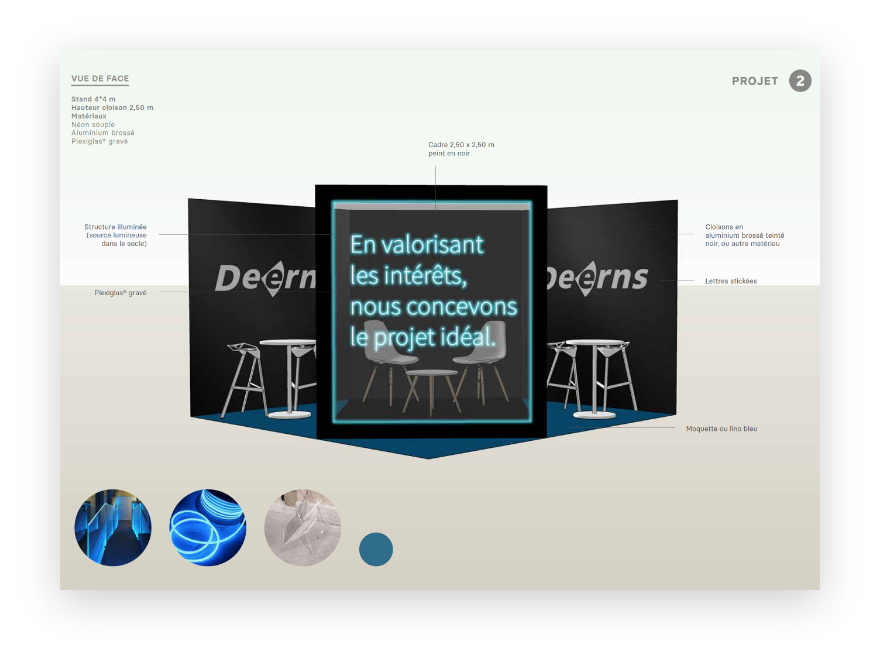Image resolution: width=880 pixels, height=660 pixels.
Task: Click the 'Lettres stickées' annotation label
Action: click(730, 281)
